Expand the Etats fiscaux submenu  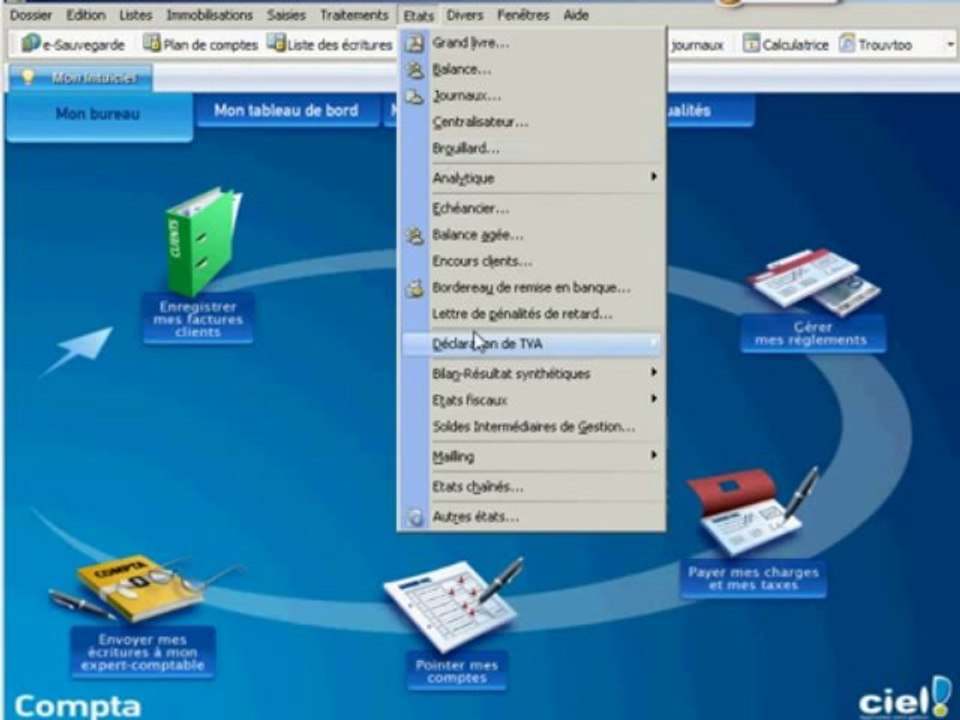(531, 400)
